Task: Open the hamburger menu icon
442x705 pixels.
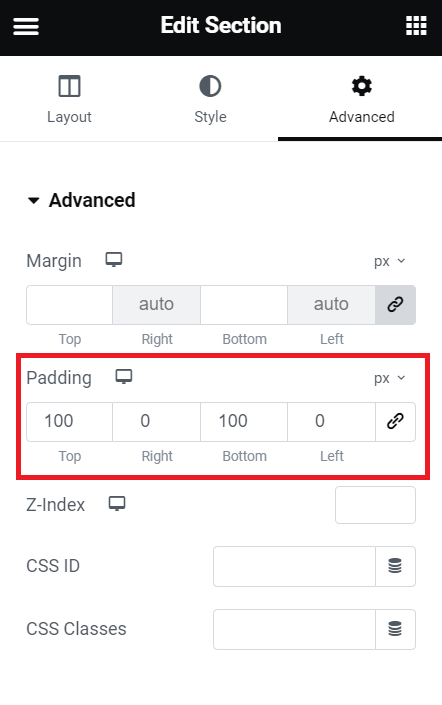Action: (26, 26)
